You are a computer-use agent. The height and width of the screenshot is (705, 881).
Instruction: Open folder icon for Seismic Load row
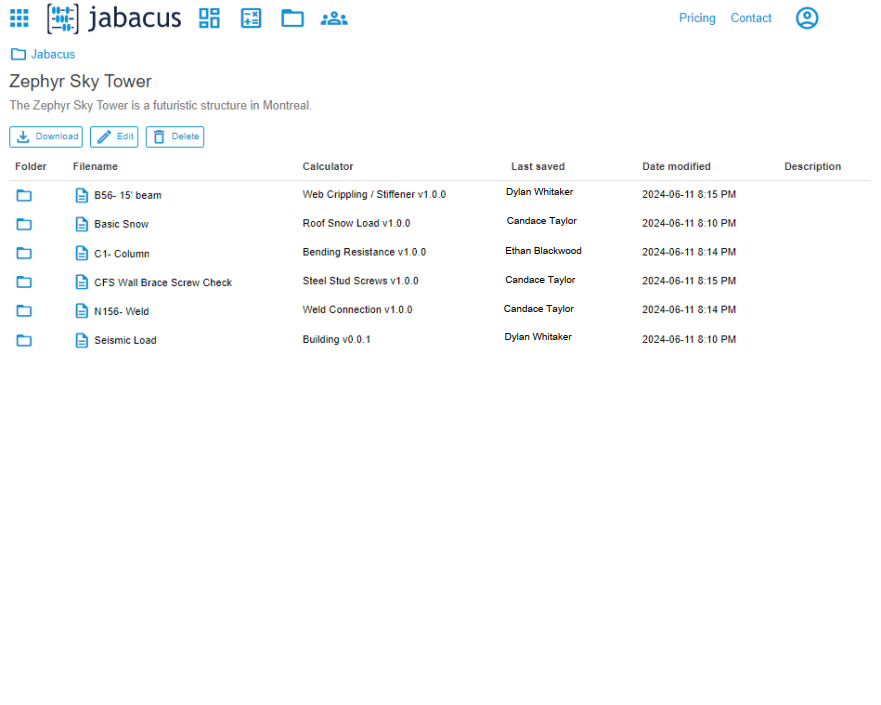[x=24, y=340]
